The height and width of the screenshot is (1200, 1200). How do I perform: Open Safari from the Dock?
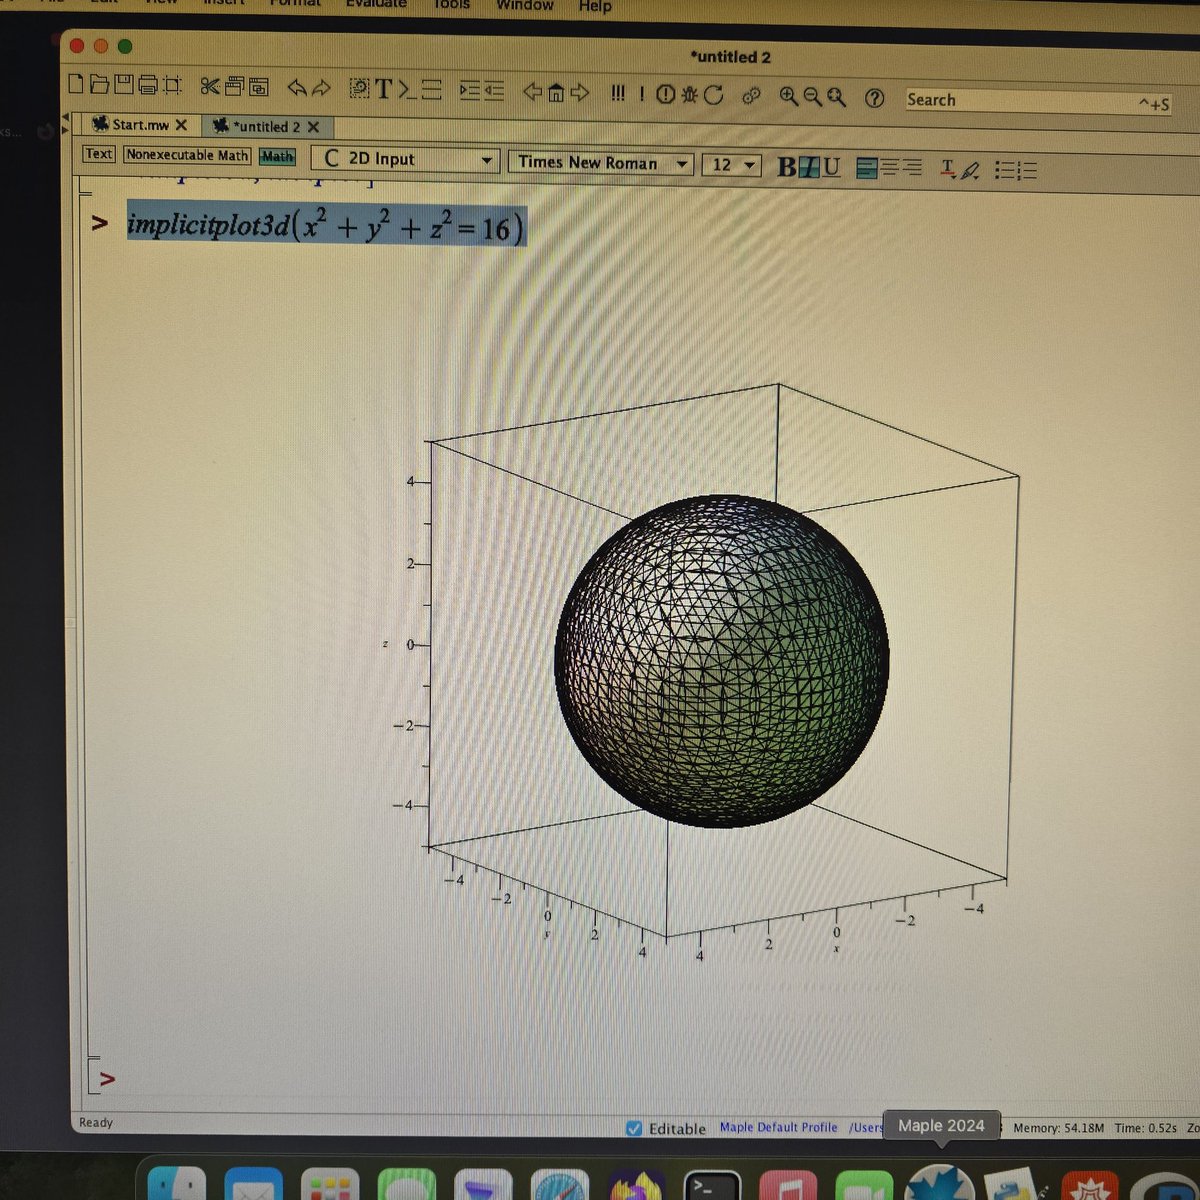559,1186
